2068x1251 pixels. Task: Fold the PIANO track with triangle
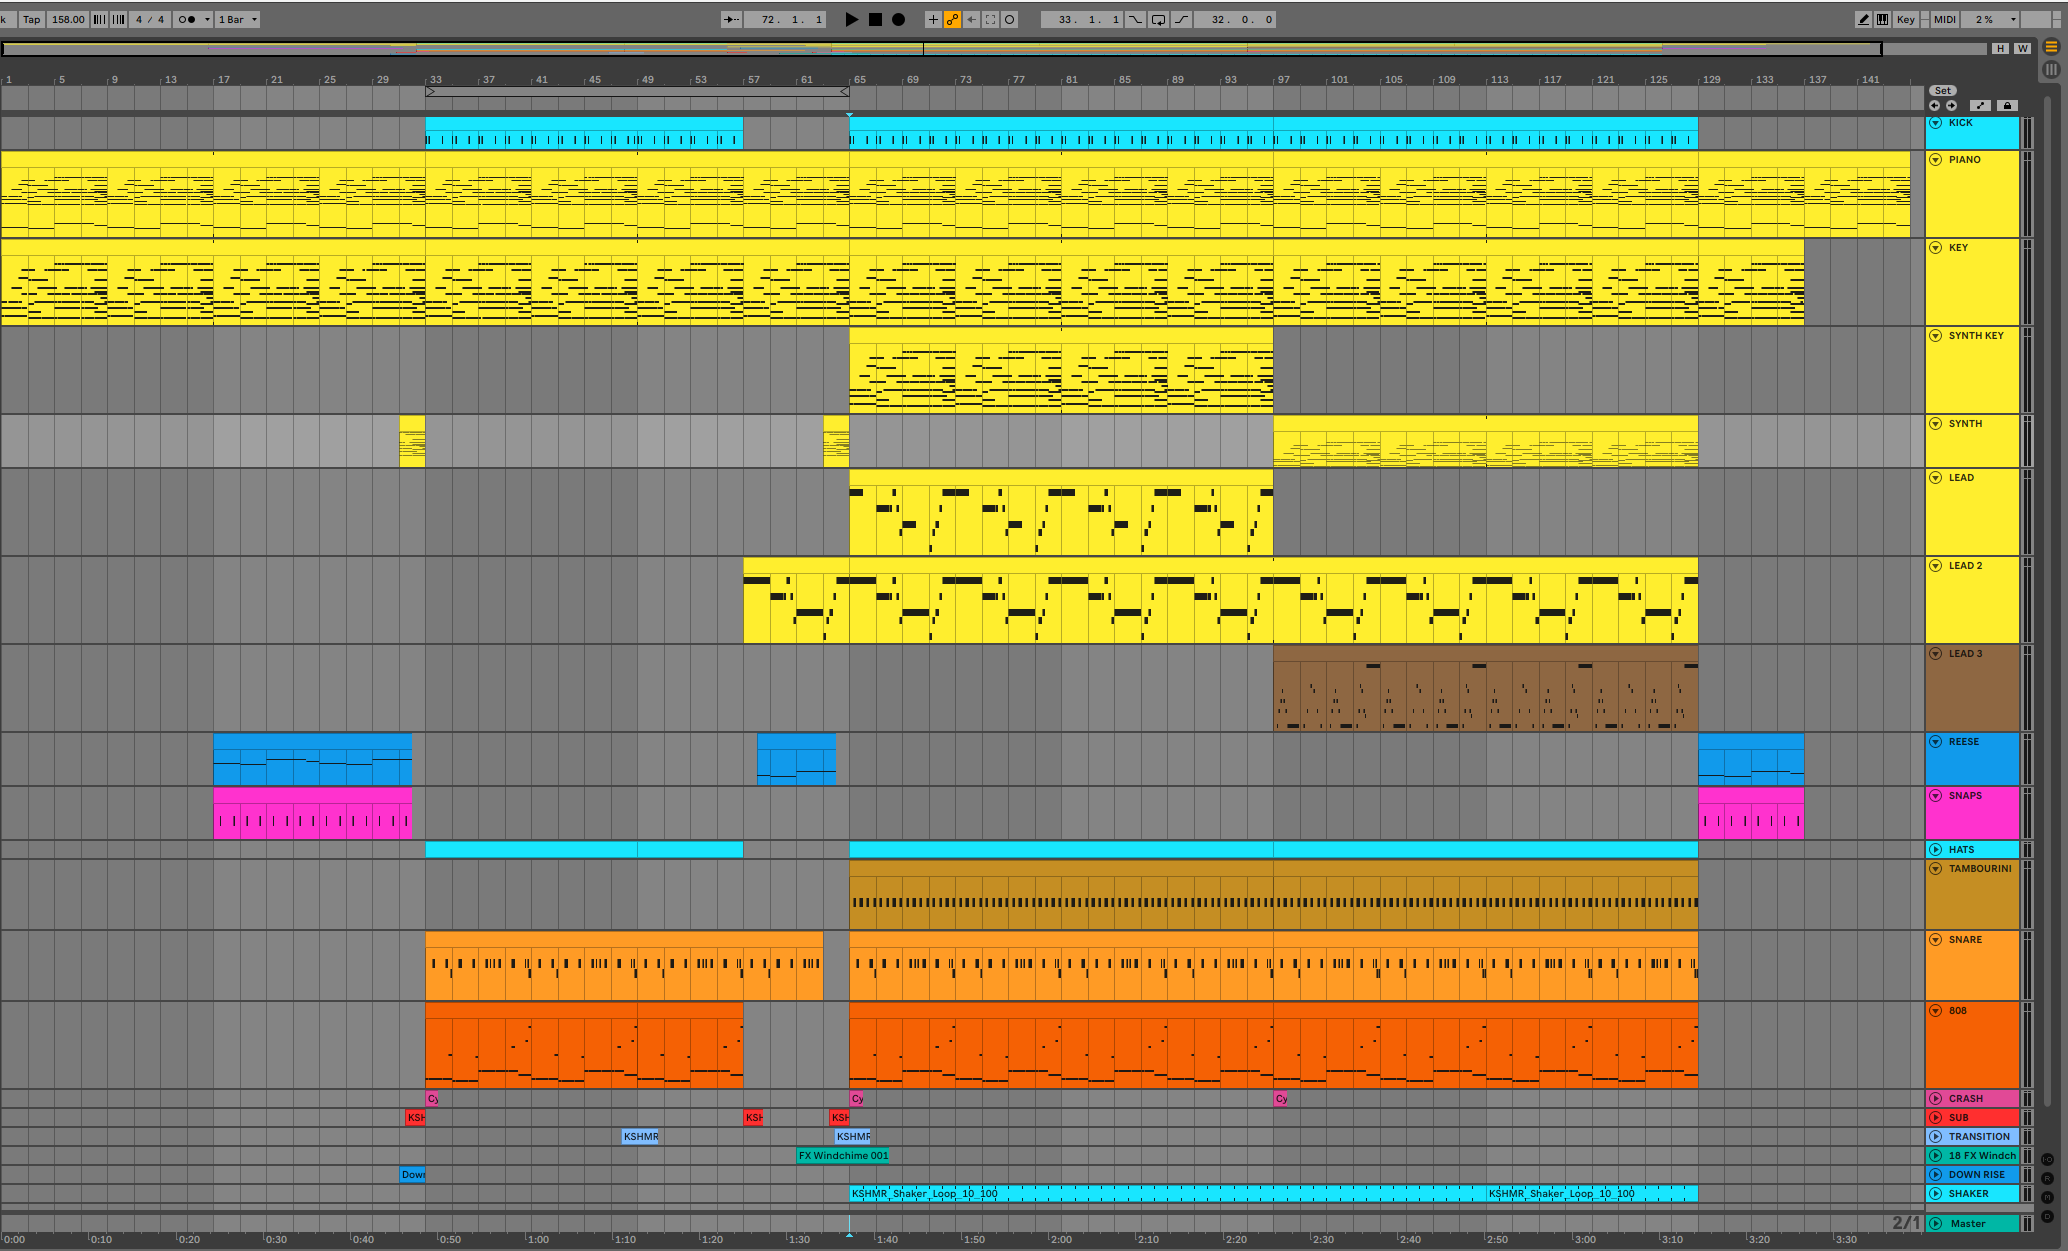click(x=1936, y=160)
